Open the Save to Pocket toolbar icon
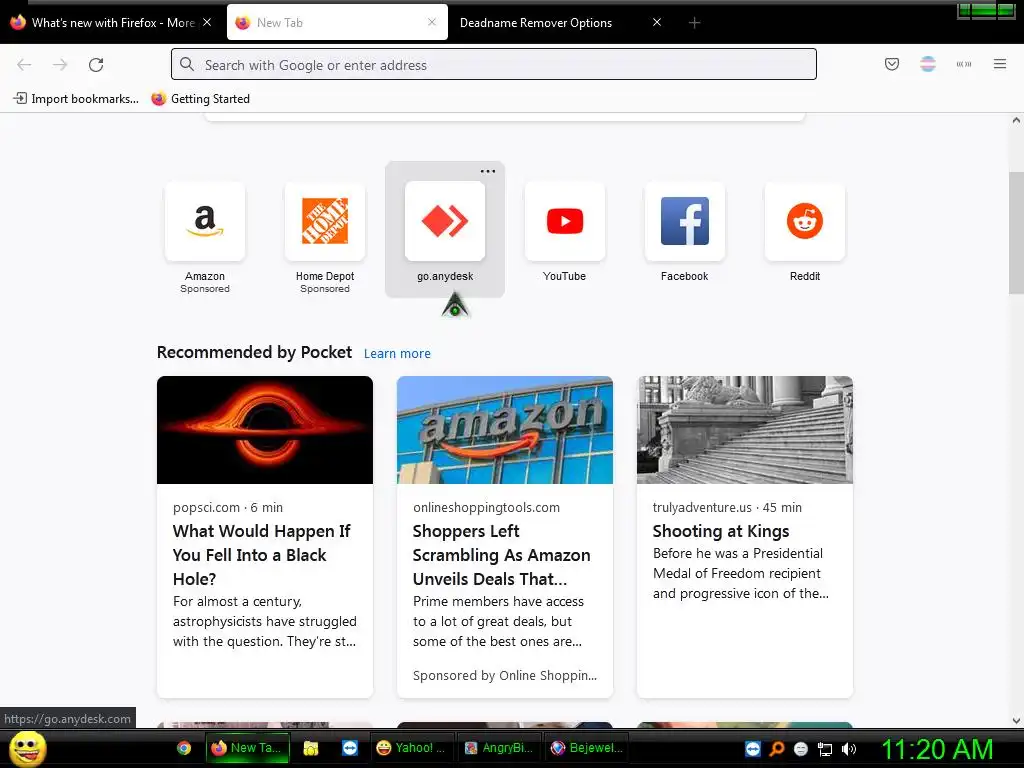Image resolution: width=1024 pixels, height=768 pixels. pyautogui.click(x=891, y=64)
